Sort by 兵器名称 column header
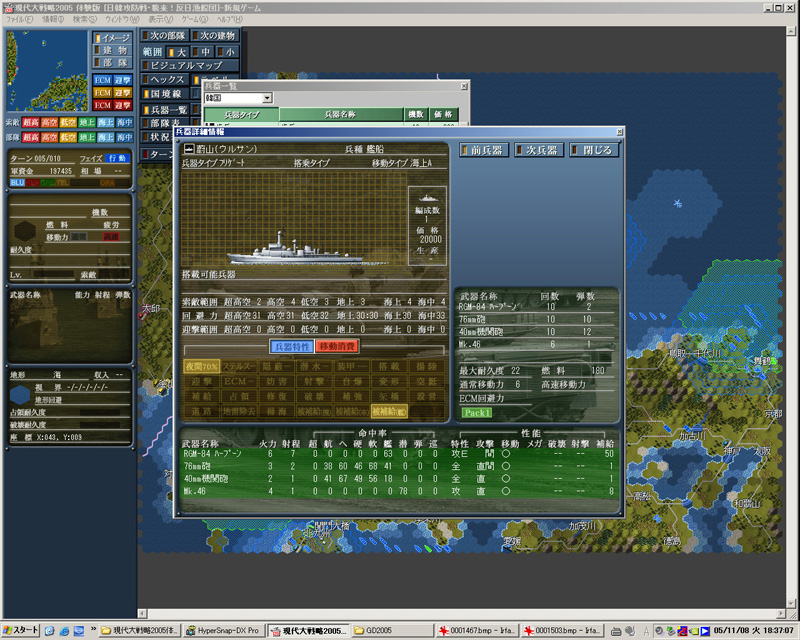800x640 pixels. (340, 114)
